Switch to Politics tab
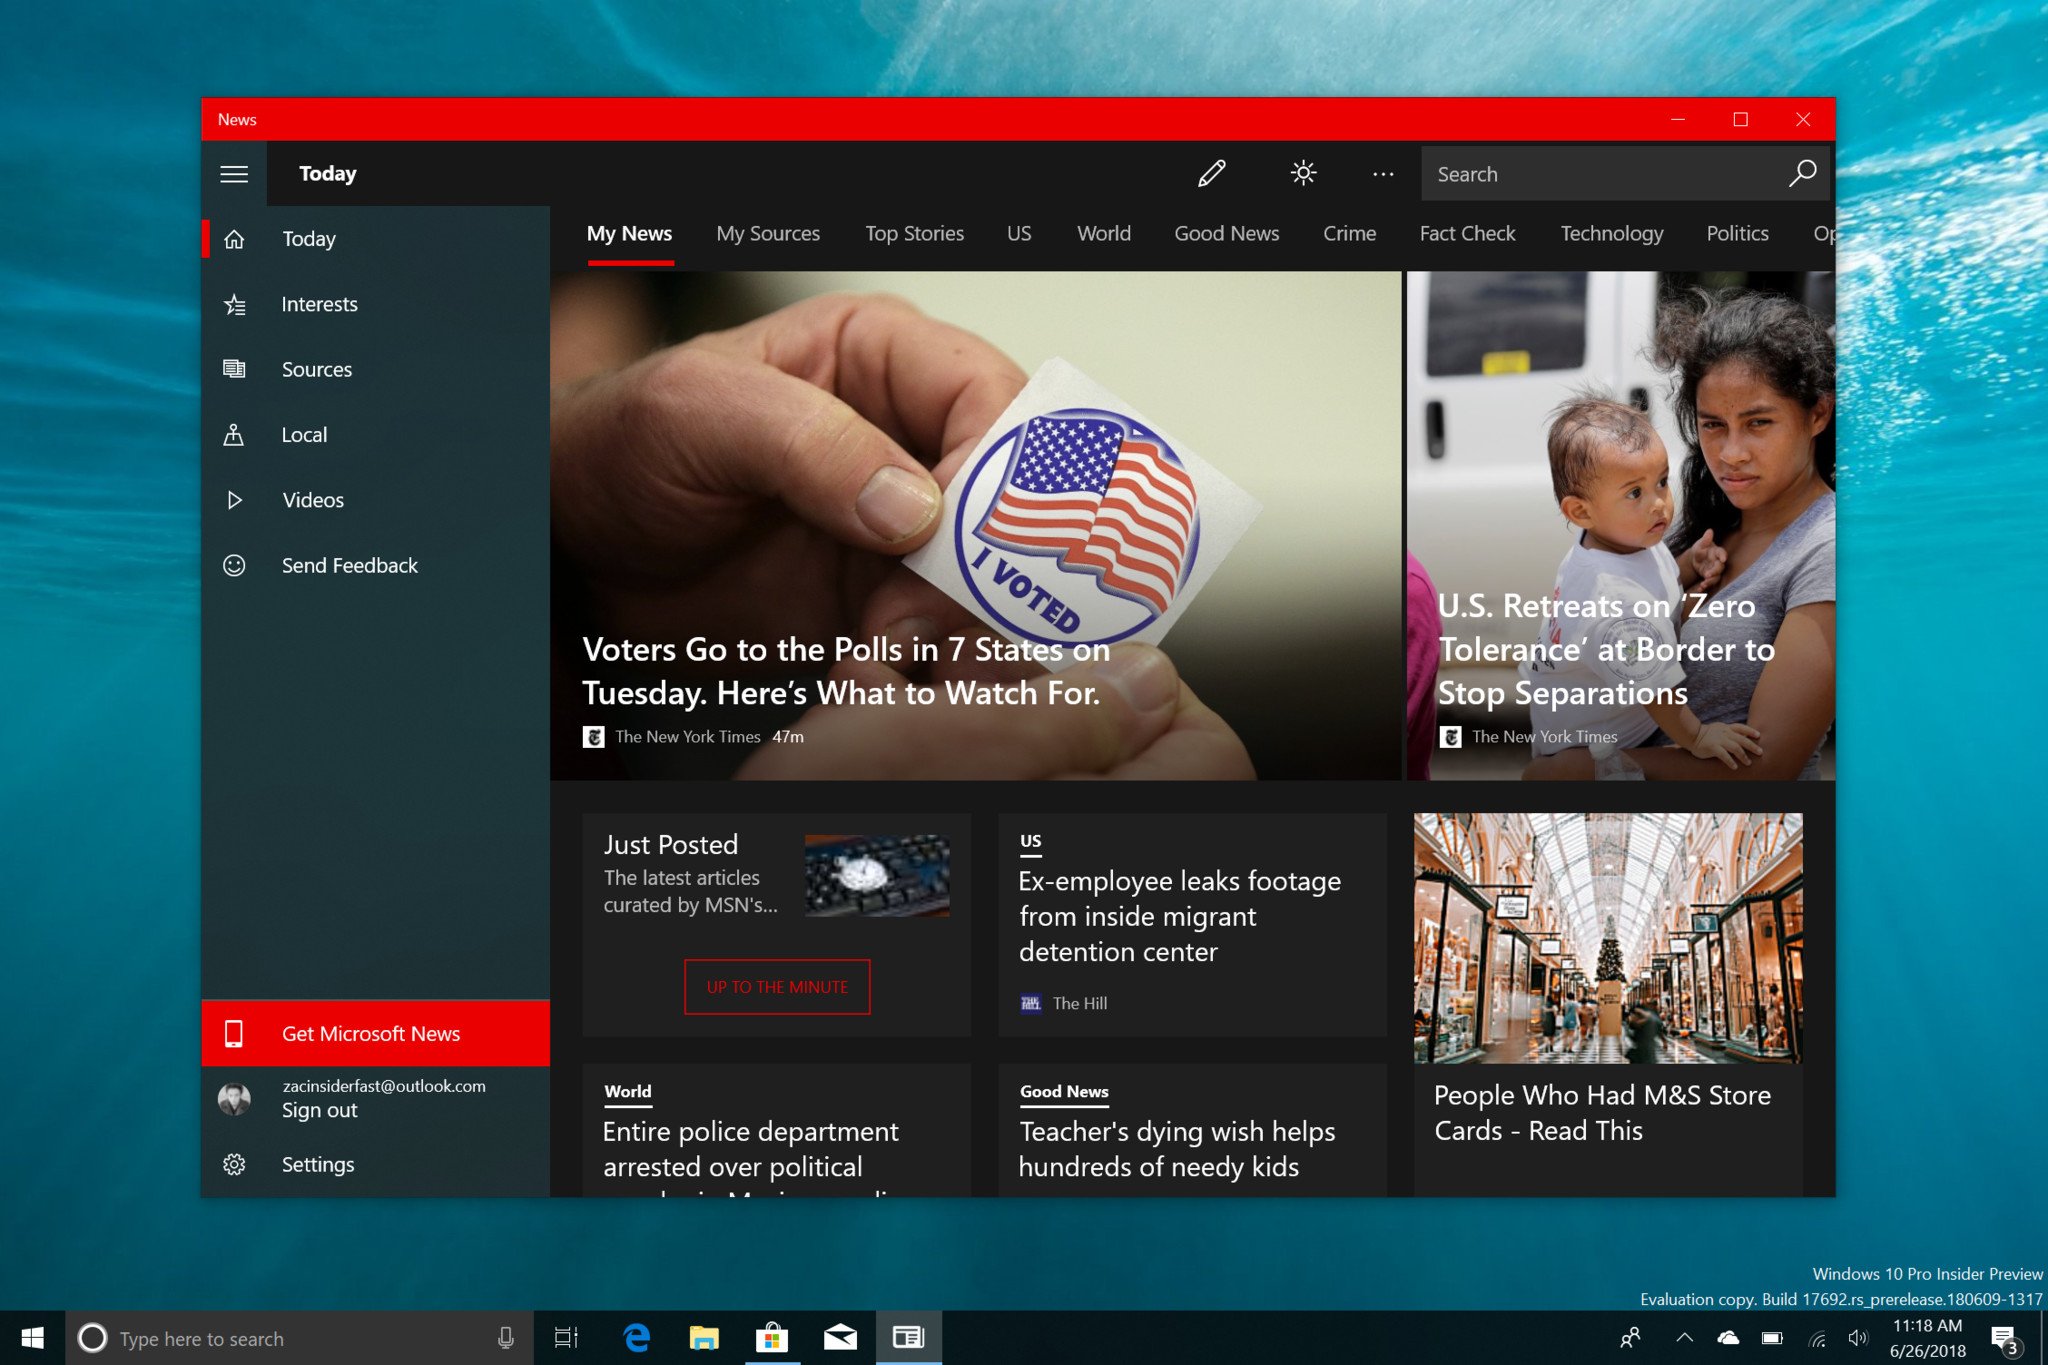 (1737, 234)
